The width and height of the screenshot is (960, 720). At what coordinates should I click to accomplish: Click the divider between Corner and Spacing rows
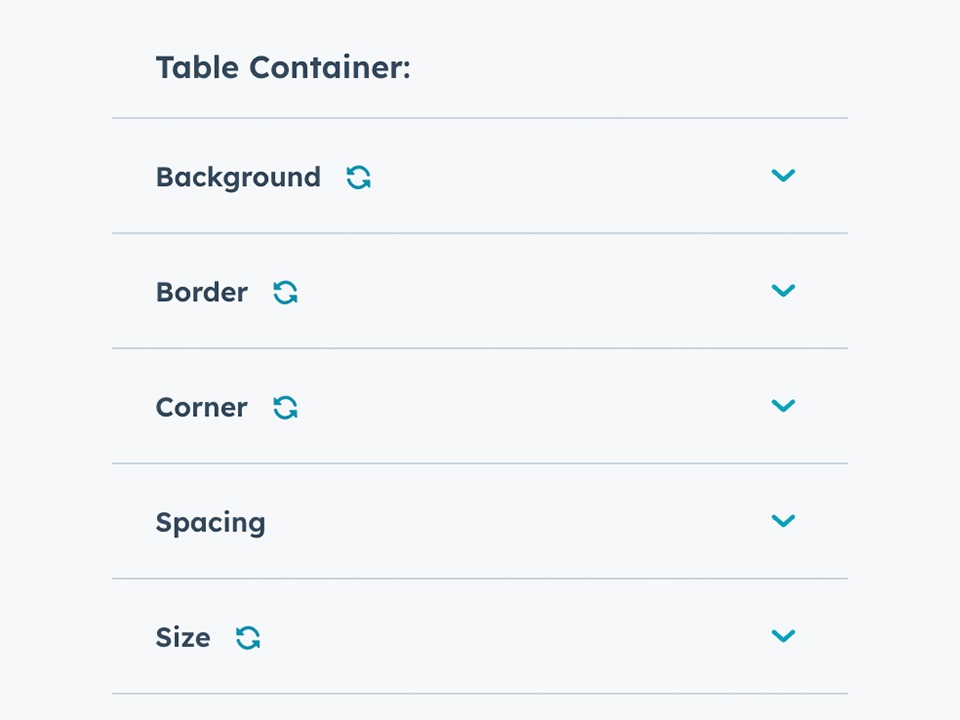coord(480,463)
